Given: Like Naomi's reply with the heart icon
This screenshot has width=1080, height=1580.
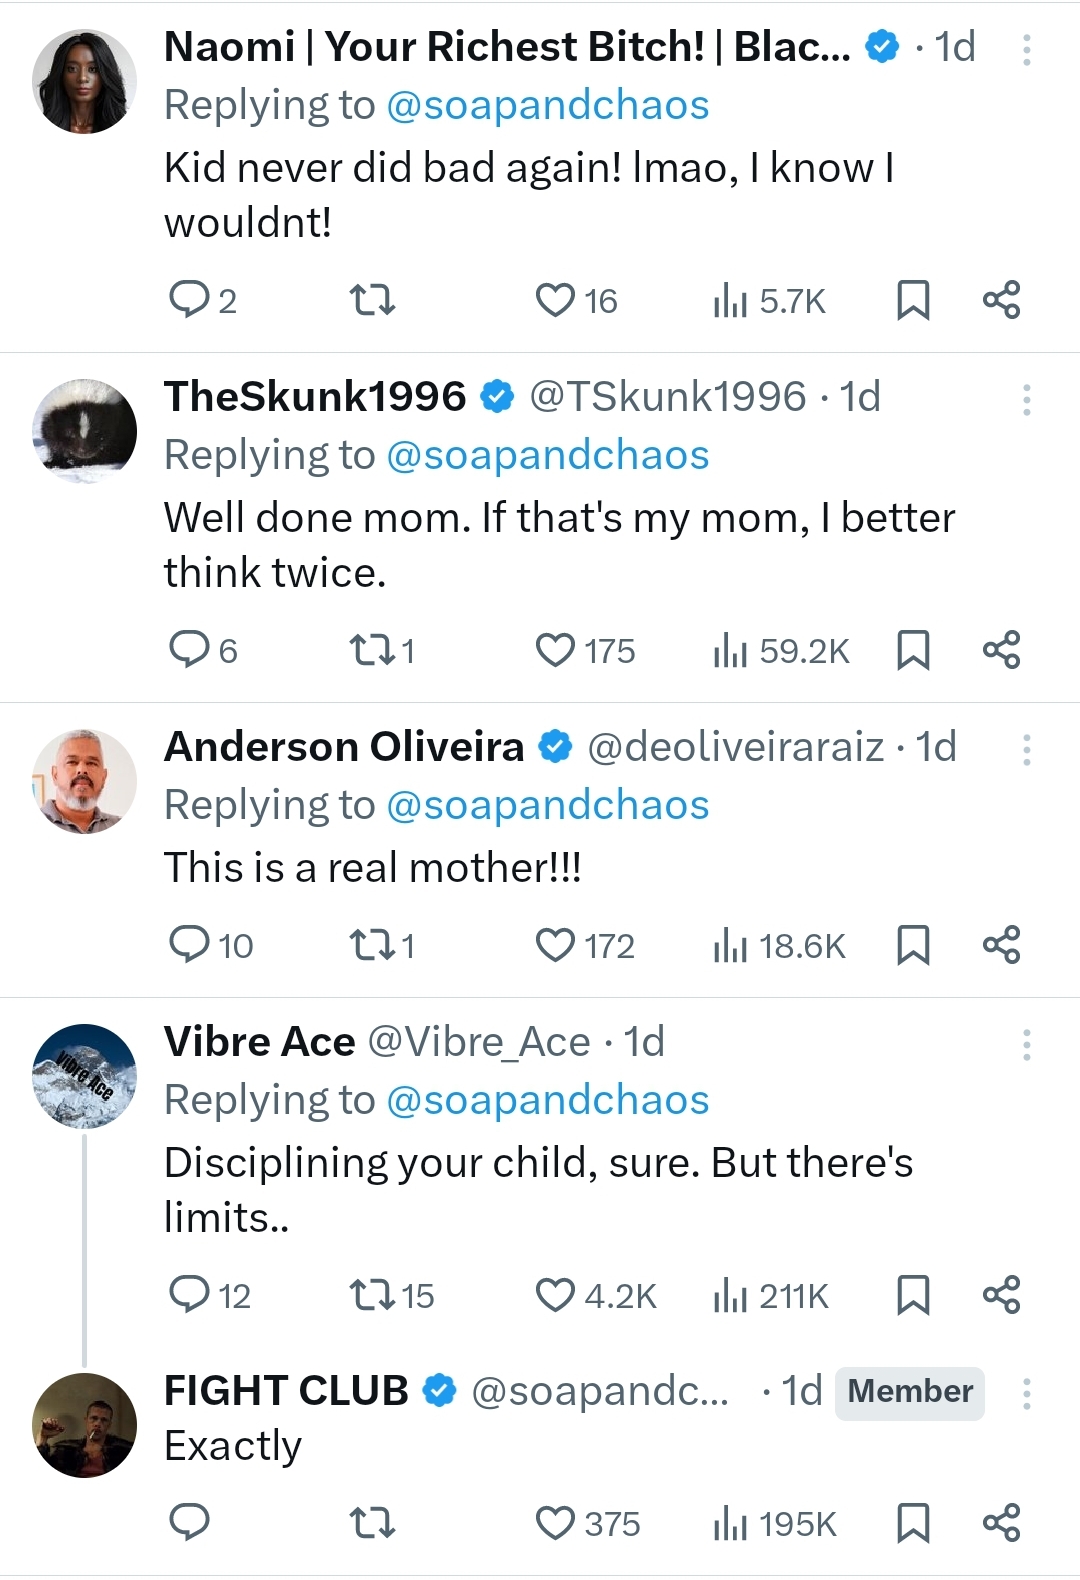Looking at the screenshot, I should coord(555,300).
